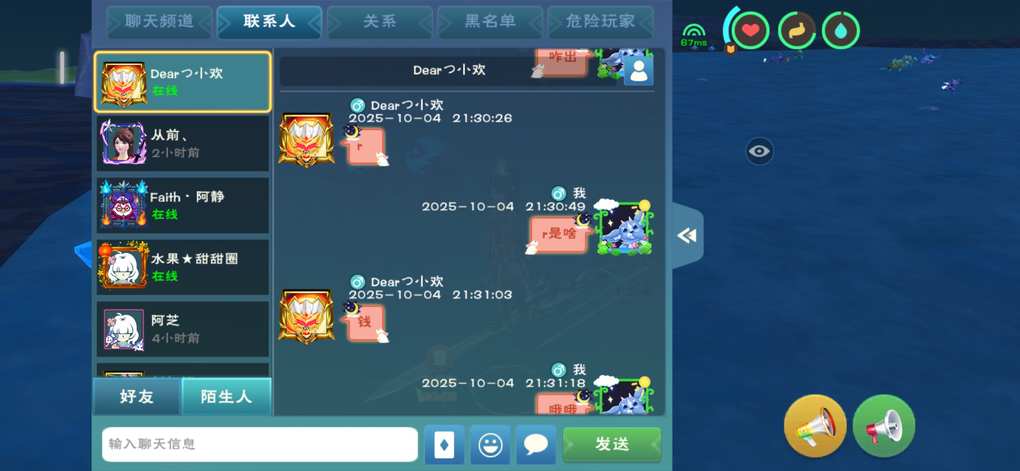The height and width of the screenshot is (471, 1020).
Task: Switch to the 聊天频道 tab
Action: pos(159,21)
